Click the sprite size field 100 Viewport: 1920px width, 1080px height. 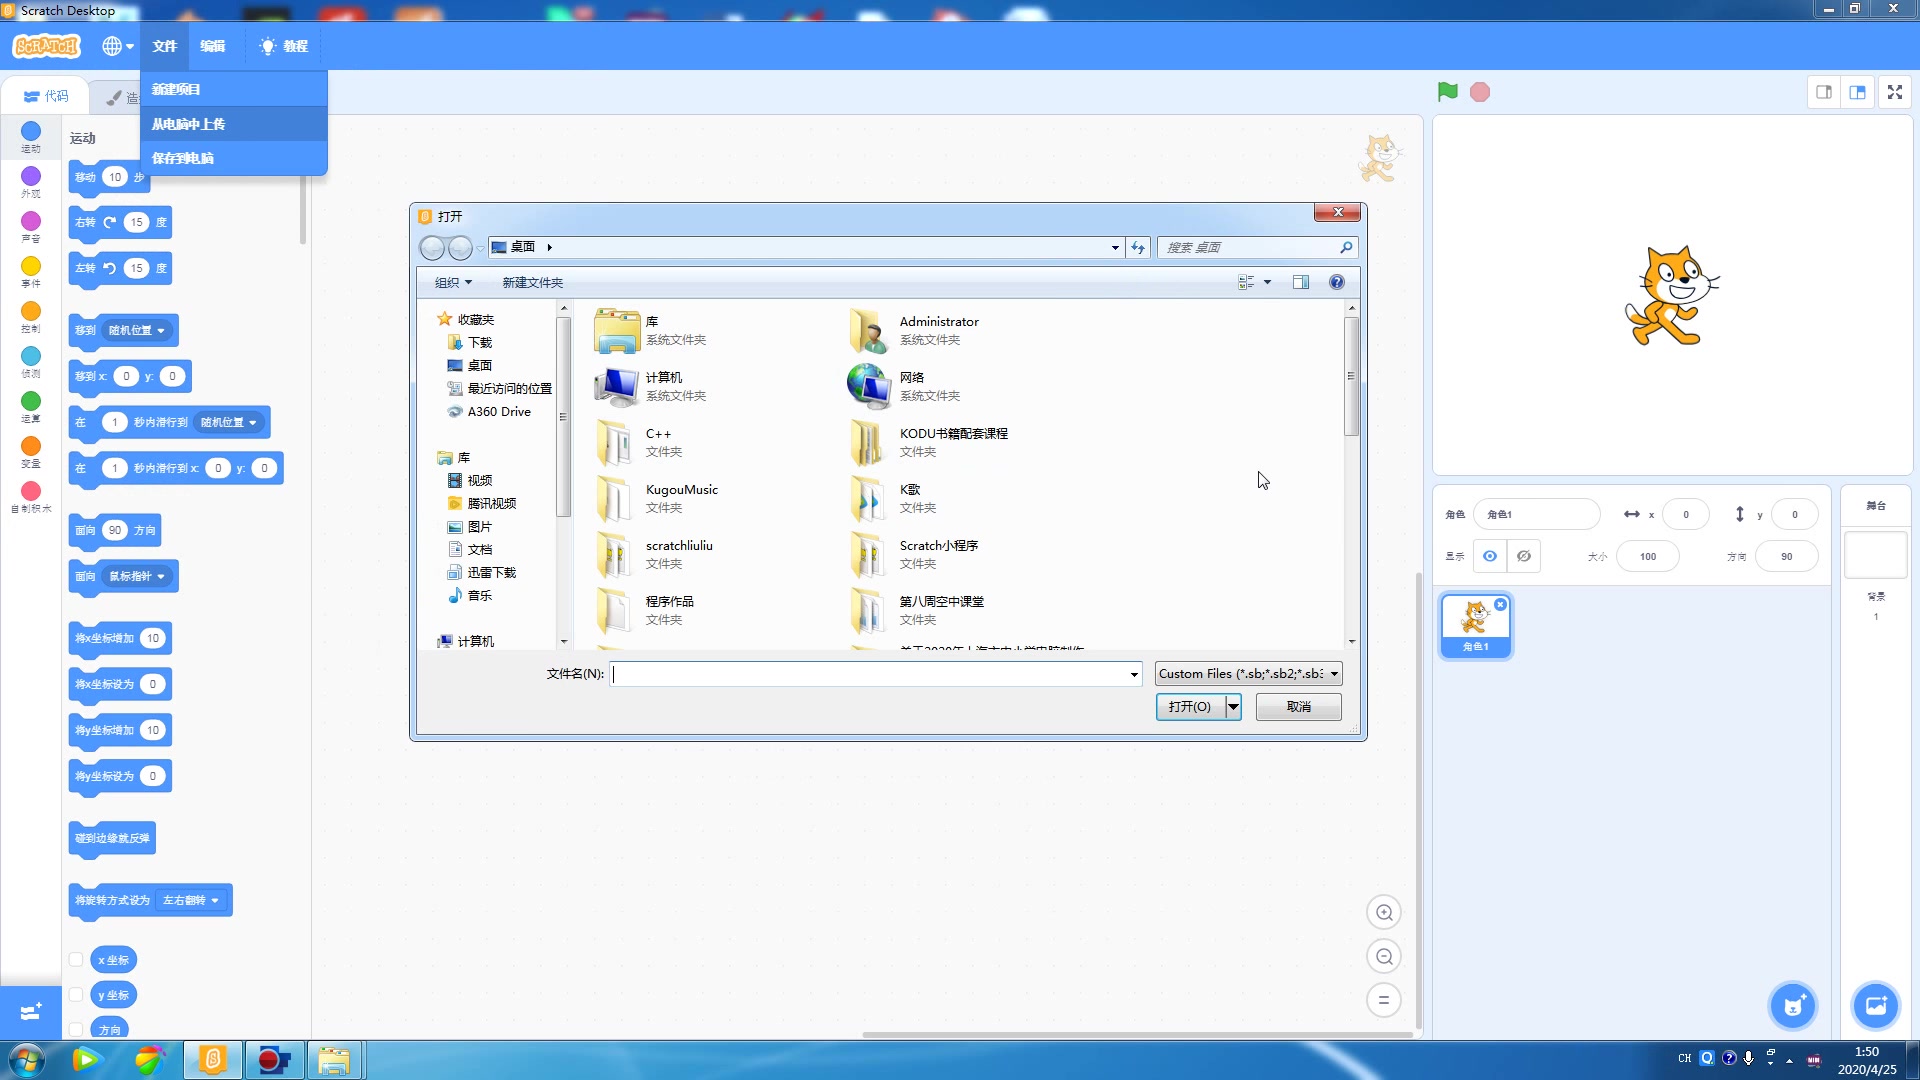(x=1648, y=556)
